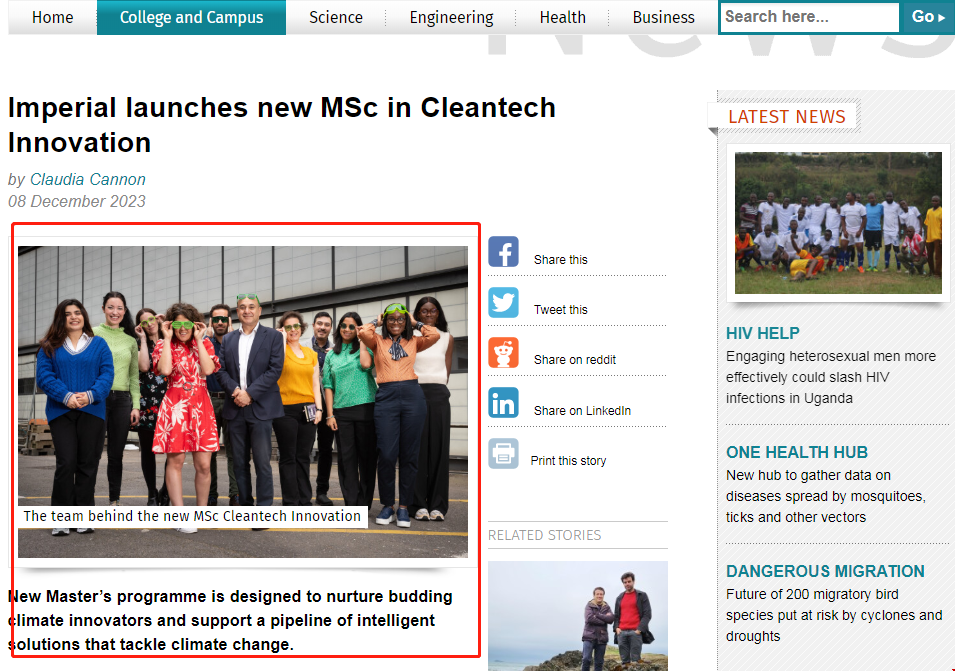
Task: Open the DANGEROUS MIGRATION story
Action: click(824, 571)
